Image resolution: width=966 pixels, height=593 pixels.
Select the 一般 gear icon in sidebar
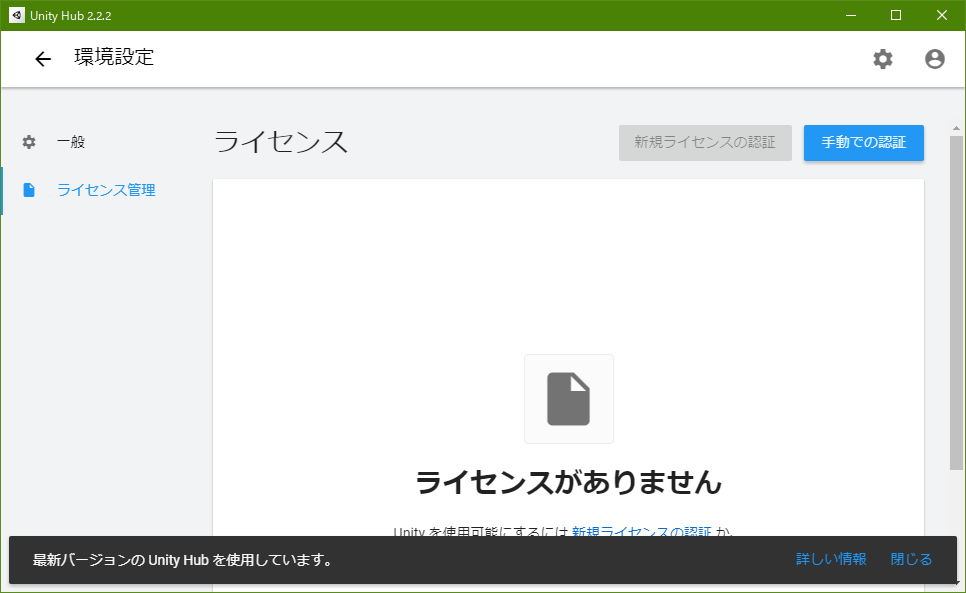(x=29, y=142)
